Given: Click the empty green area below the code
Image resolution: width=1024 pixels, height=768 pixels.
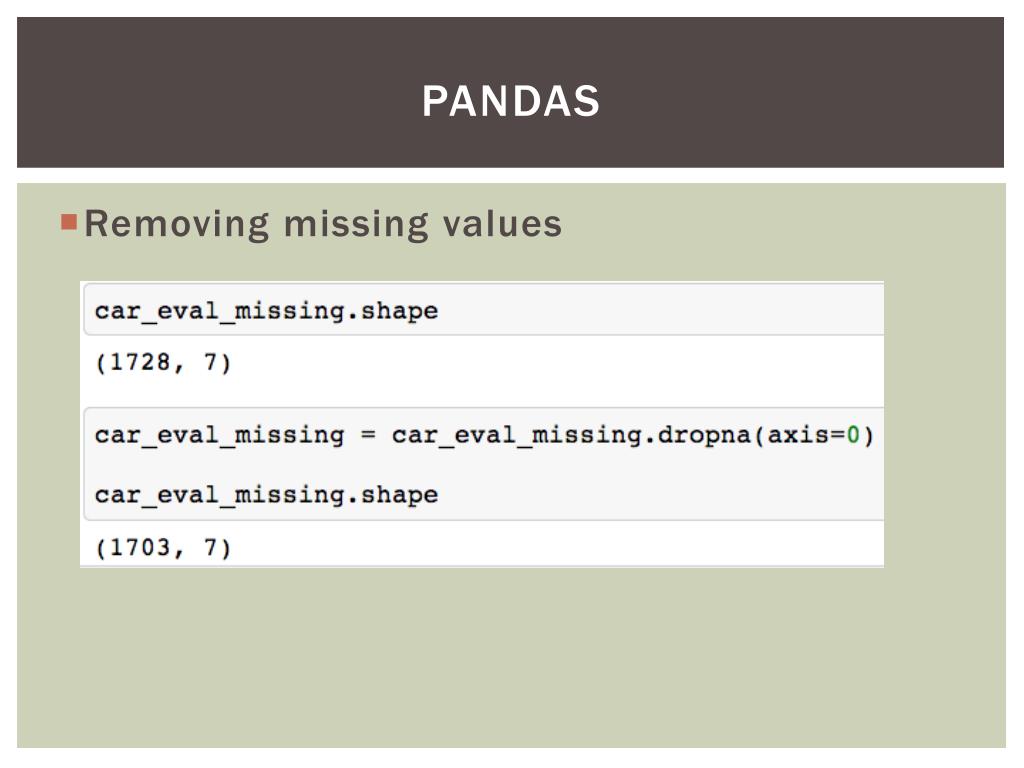Looking at the screenshot, I should click(x=511, y=656).
